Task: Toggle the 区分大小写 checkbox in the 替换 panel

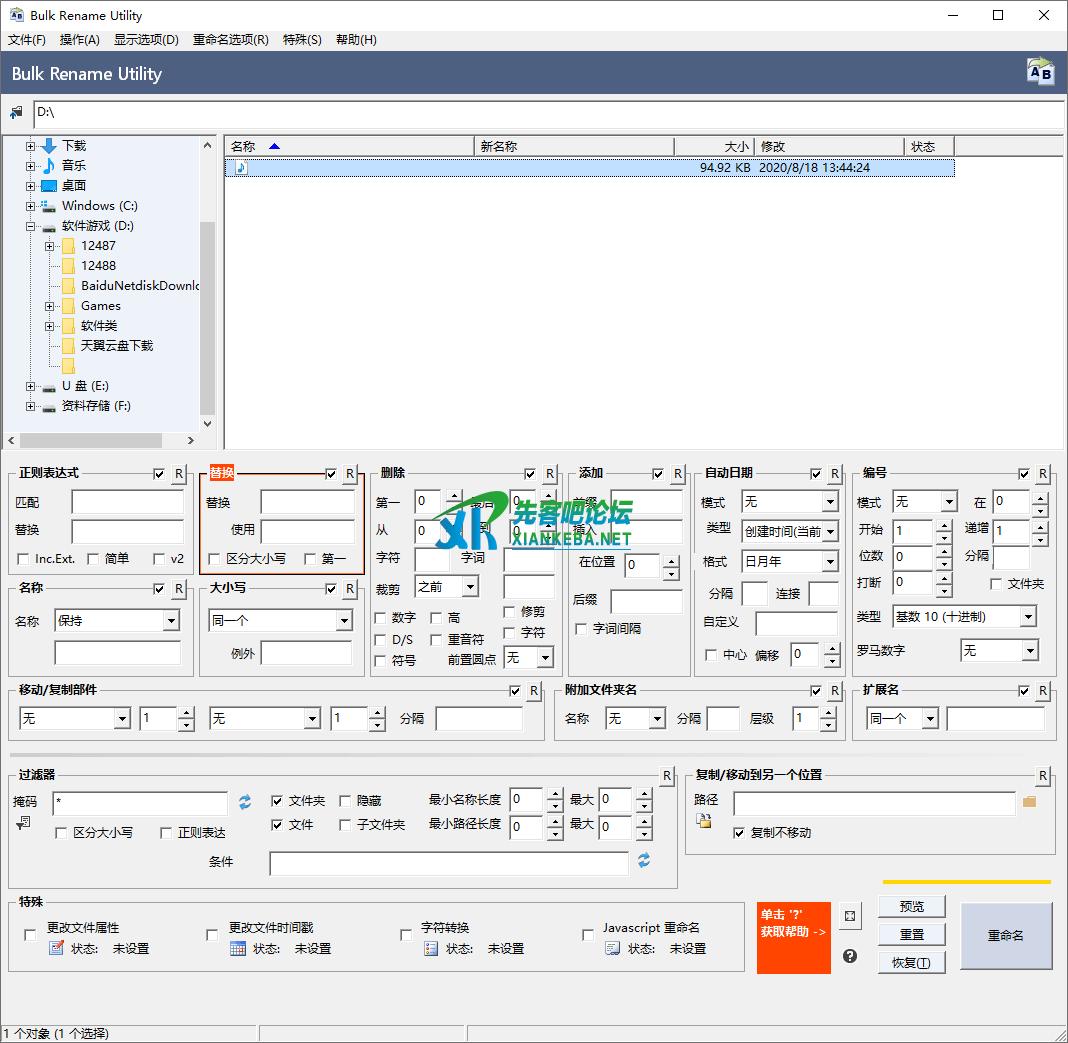Action: (214, 559)
